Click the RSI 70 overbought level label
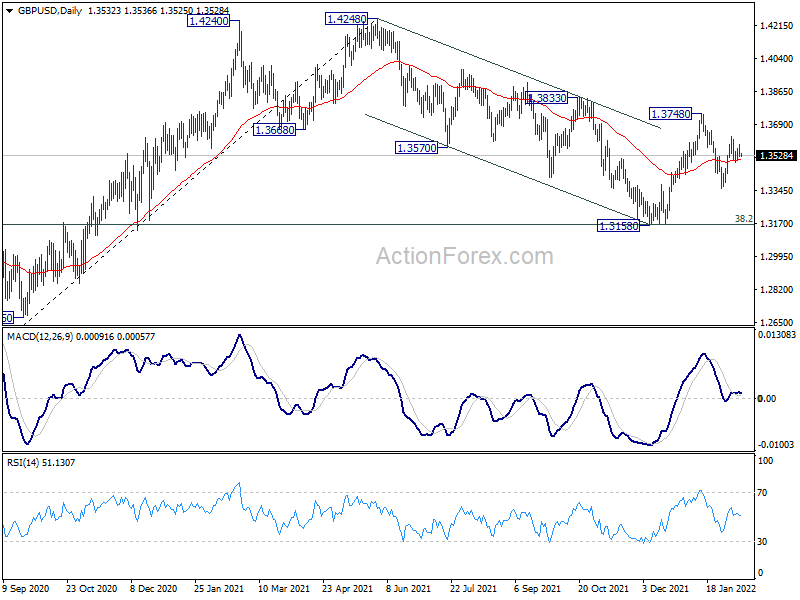 click(762, 492)
